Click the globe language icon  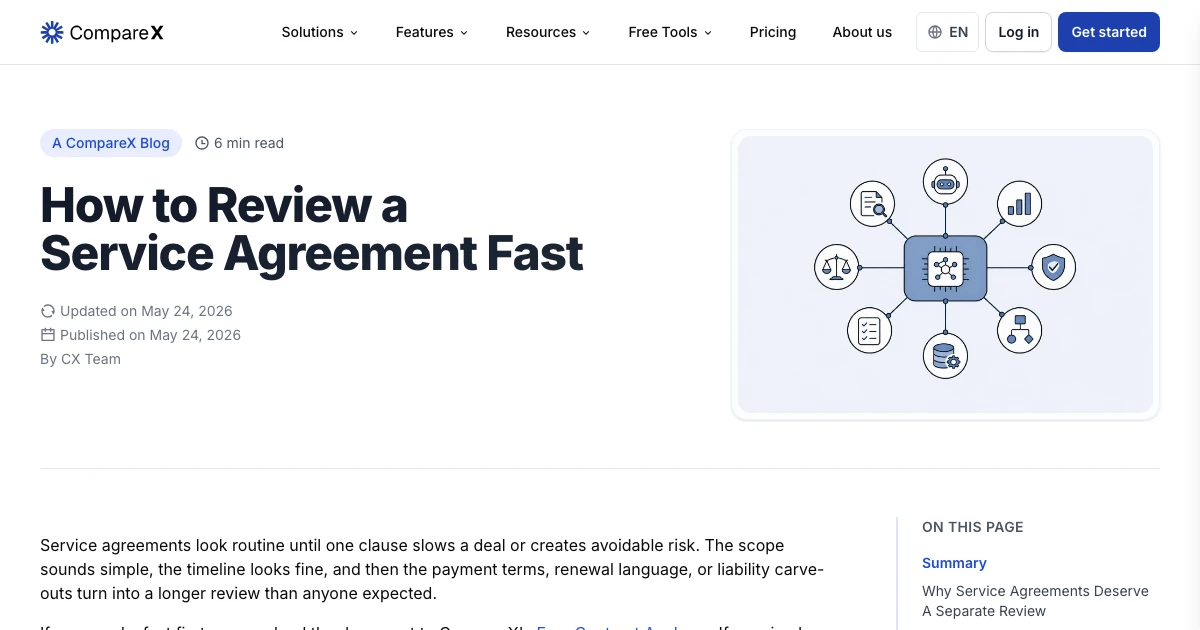[x=935, y=32]
